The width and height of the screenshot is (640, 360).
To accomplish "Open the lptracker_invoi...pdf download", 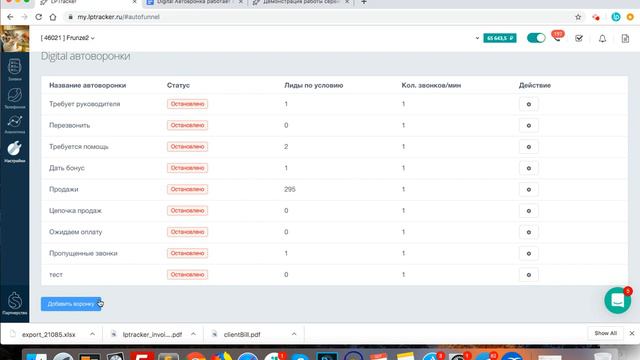I will 152,334.
